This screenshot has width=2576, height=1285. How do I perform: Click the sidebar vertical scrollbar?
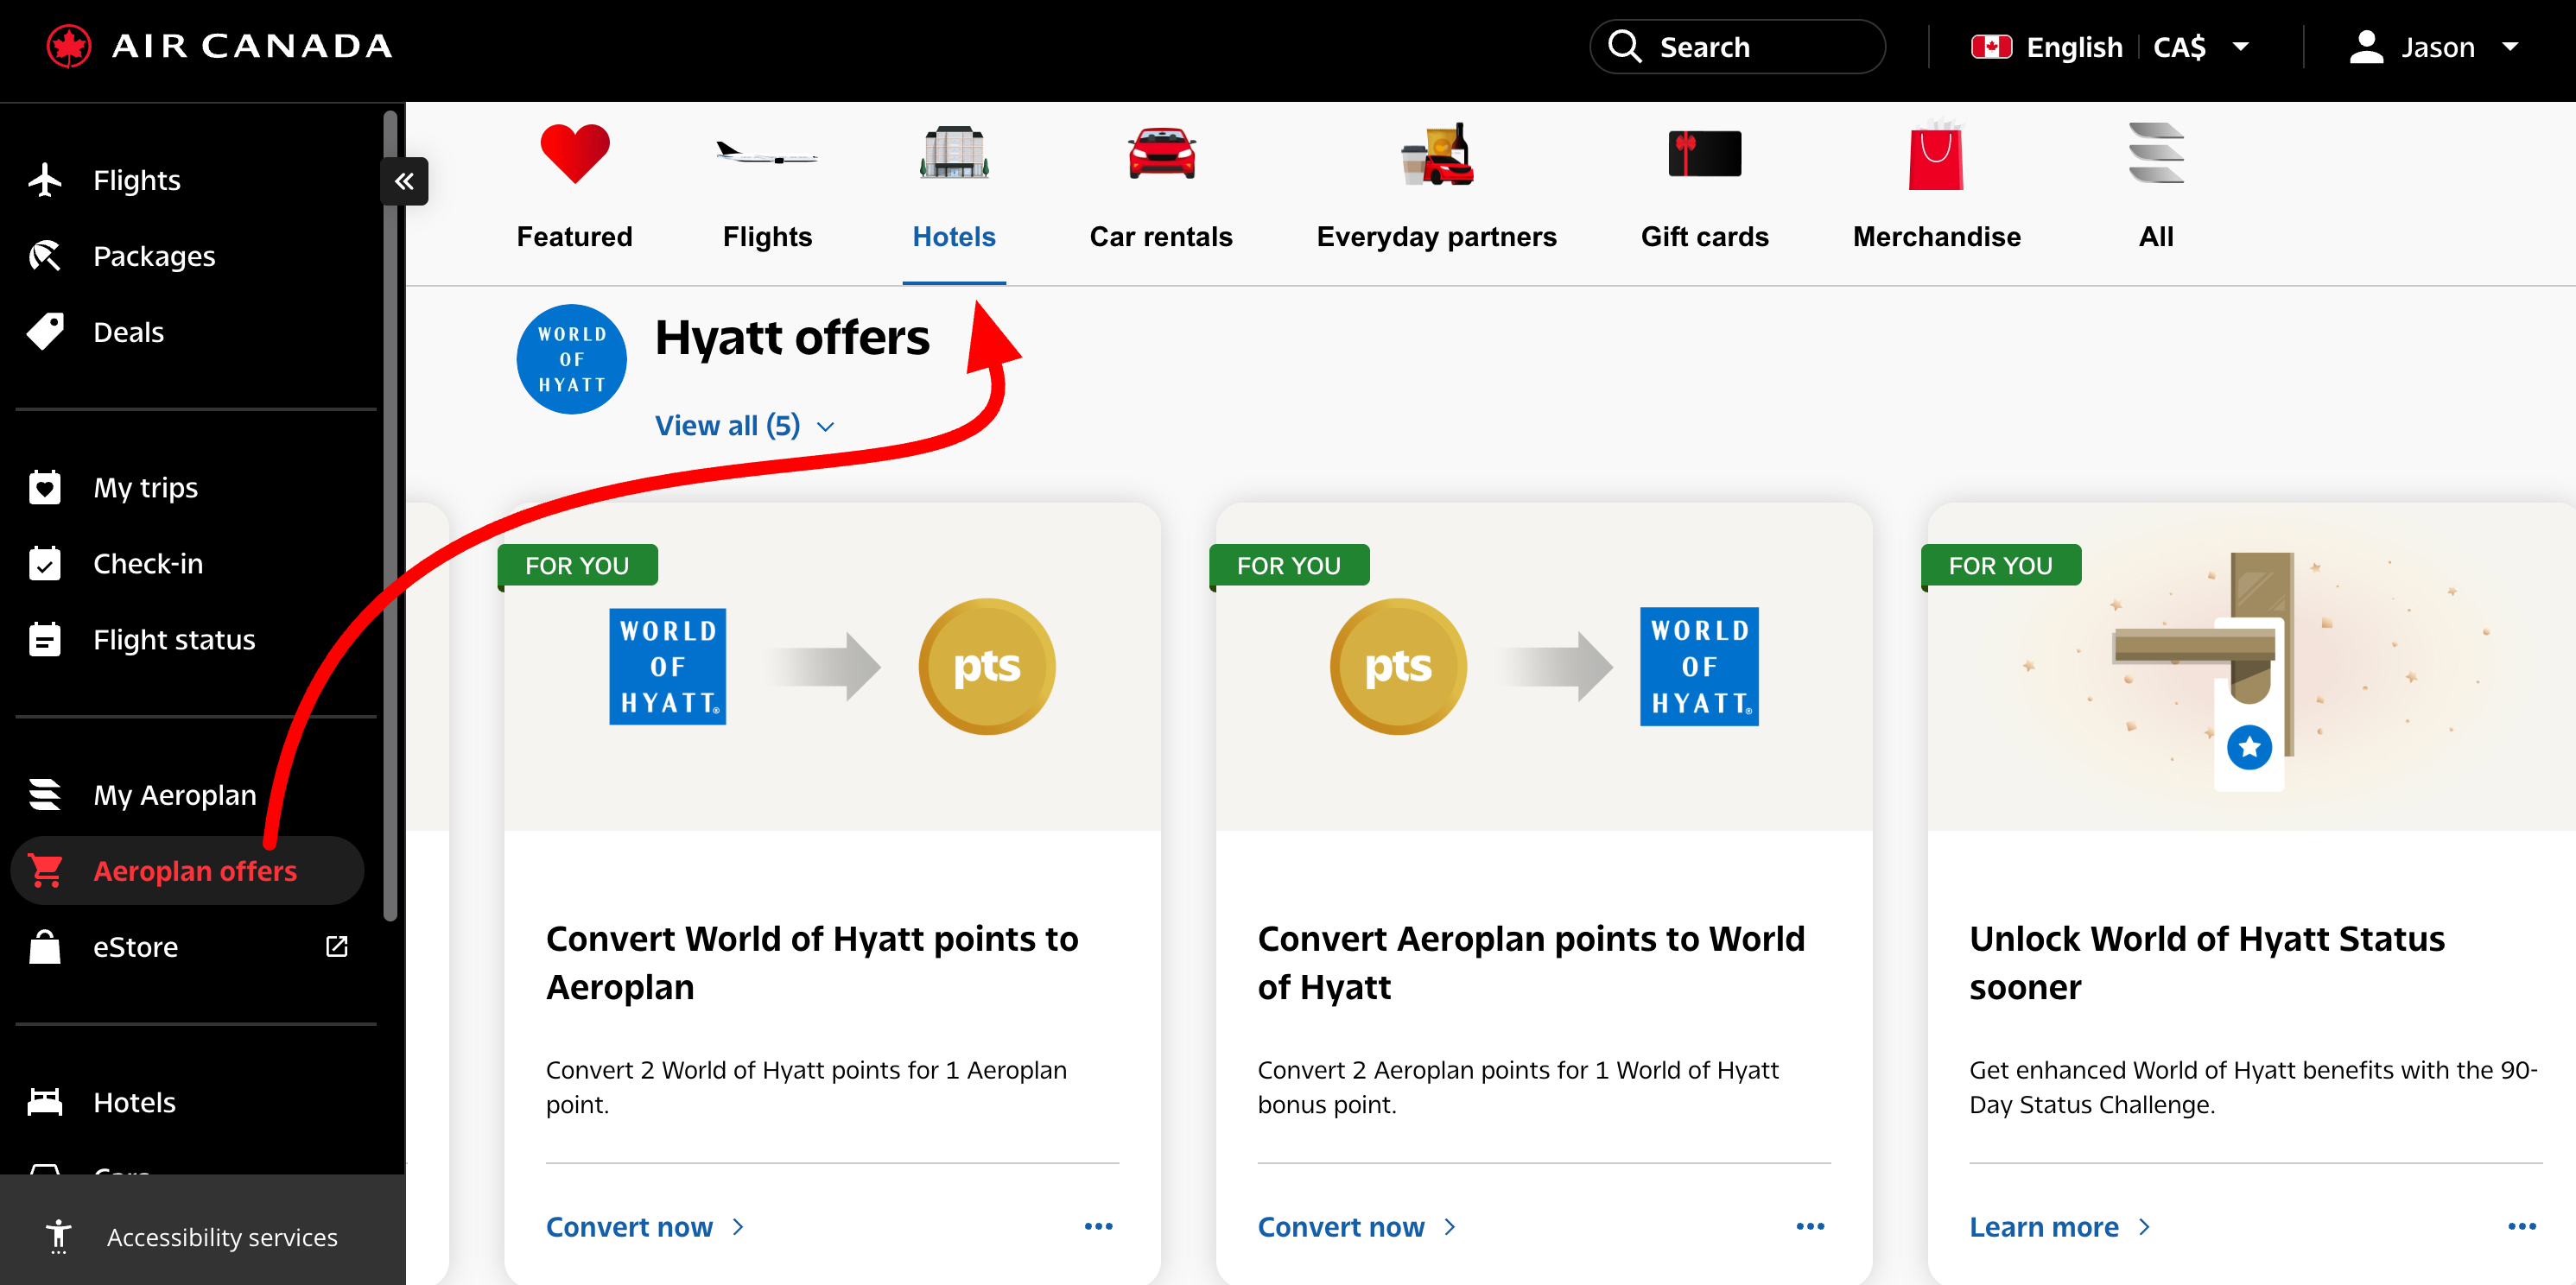coord(390,515)
